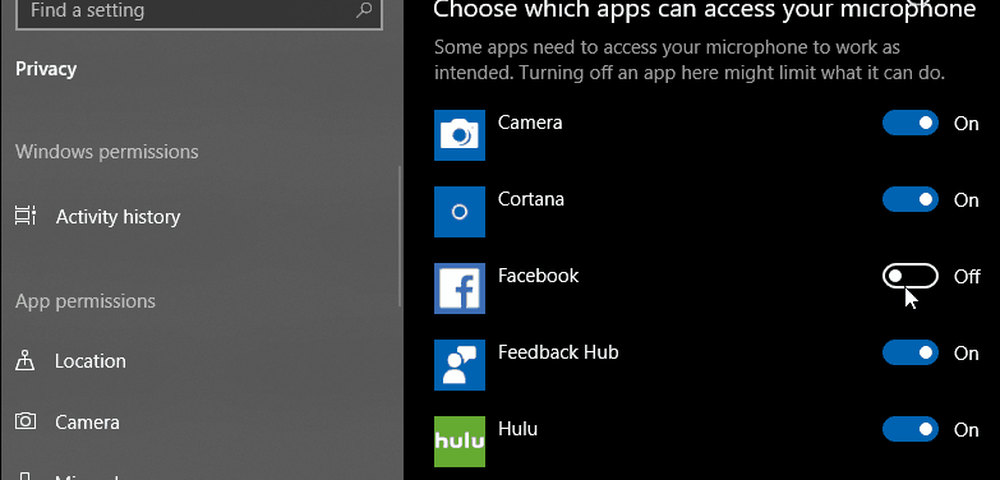
Task: Click the Location sidebar icon
Action: pos(26,361)
